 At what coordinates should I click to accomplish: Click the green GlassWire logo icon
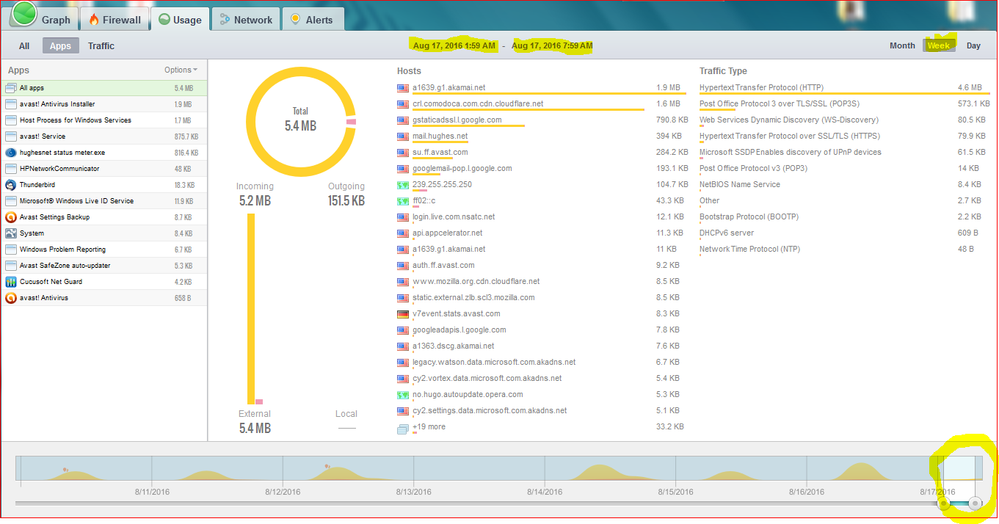point(24,15)
